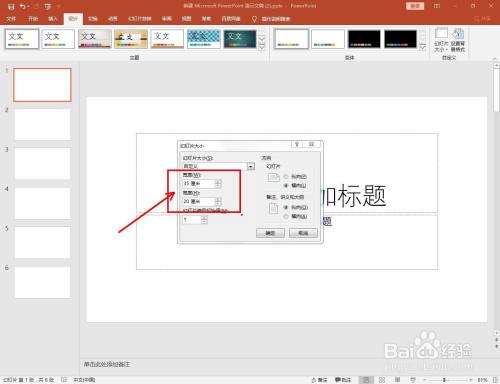Increase the width value with the up spinner
The height and width of the screenshot is (384, 500).
click(218, 182)
